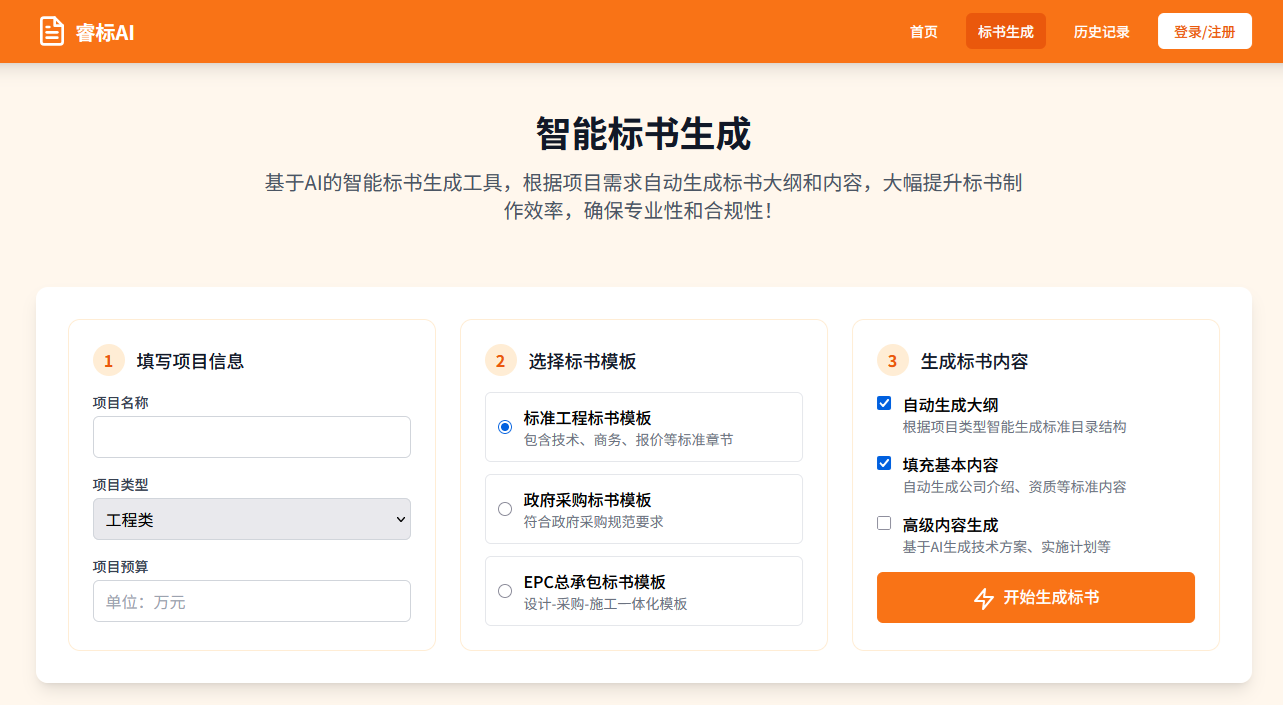This screenshot has width=1283, height=705.
Task: Click the 登录/注册 button
Action: click(1204, 32)
